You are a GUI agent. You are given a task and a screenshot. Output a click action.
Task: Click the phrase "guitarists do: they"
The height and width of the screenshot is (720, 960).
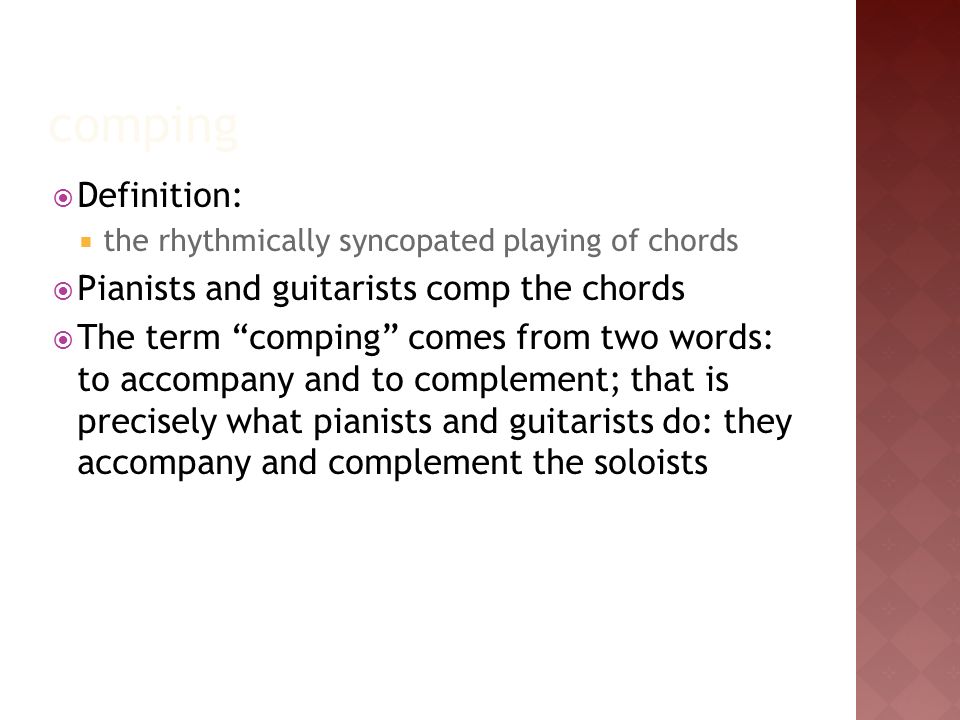pyautogui.click(x=650, y=422)
